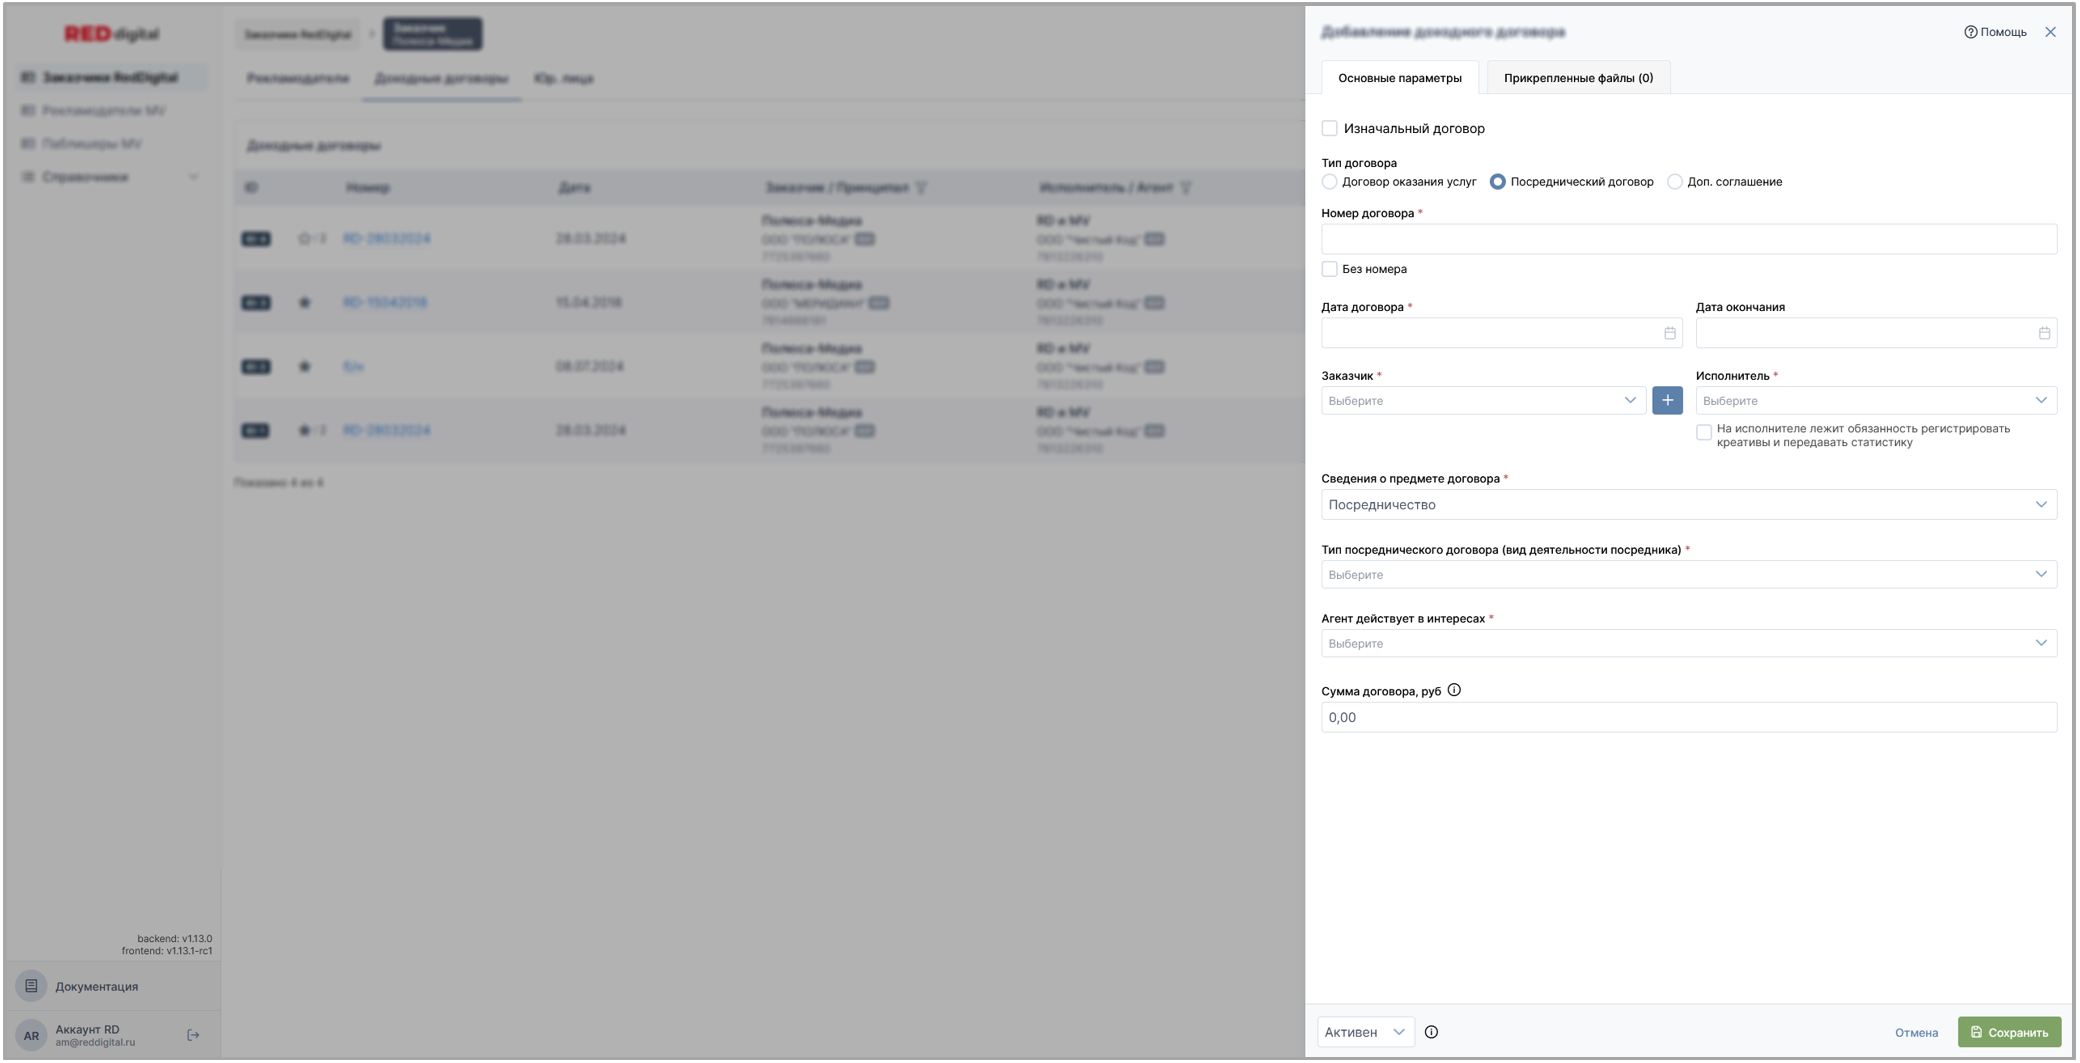The height and width of the screenshot is (1063, 2080).
Task: Click the plus icon next to Заказчик
Action: point(1667,401)
